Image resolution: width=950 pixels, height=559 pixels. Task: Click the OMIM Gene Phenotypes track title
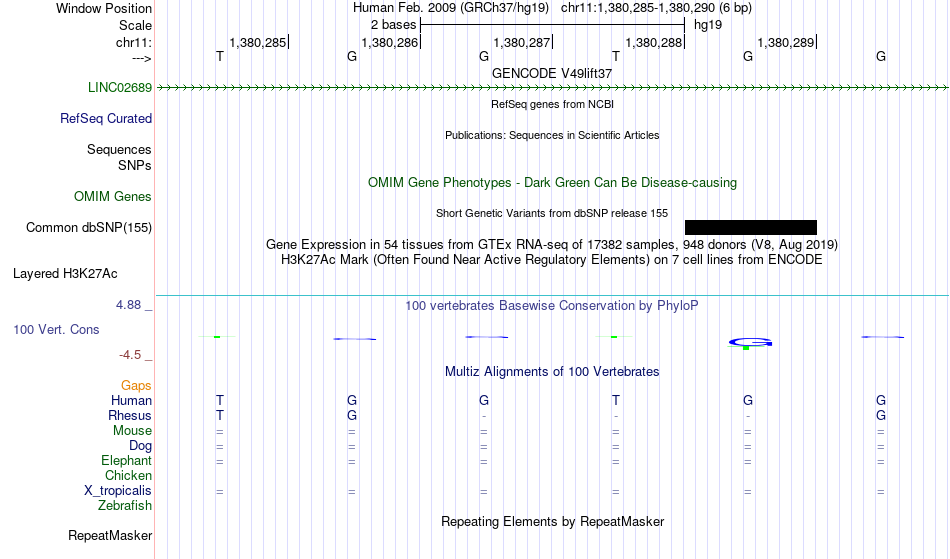click(x=552, y=182)
